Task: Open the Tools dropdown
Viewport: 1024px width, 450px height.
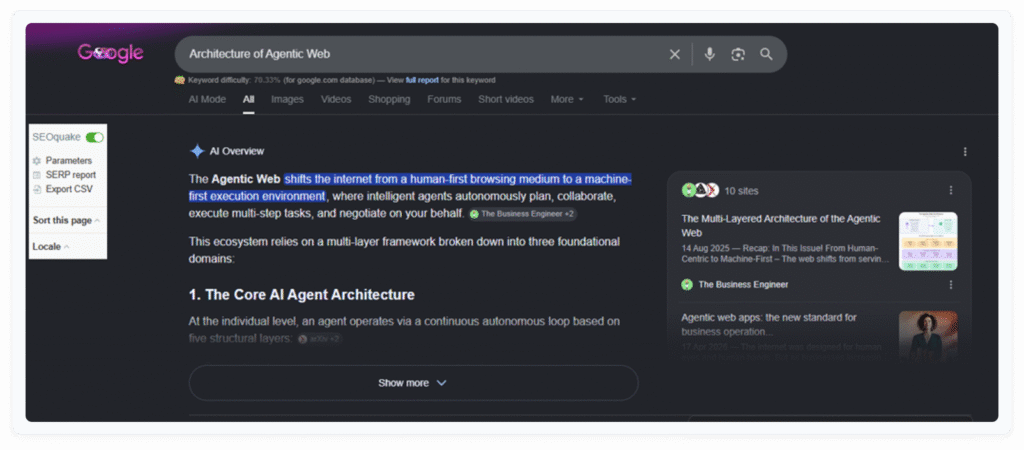Action: [619, 99]
